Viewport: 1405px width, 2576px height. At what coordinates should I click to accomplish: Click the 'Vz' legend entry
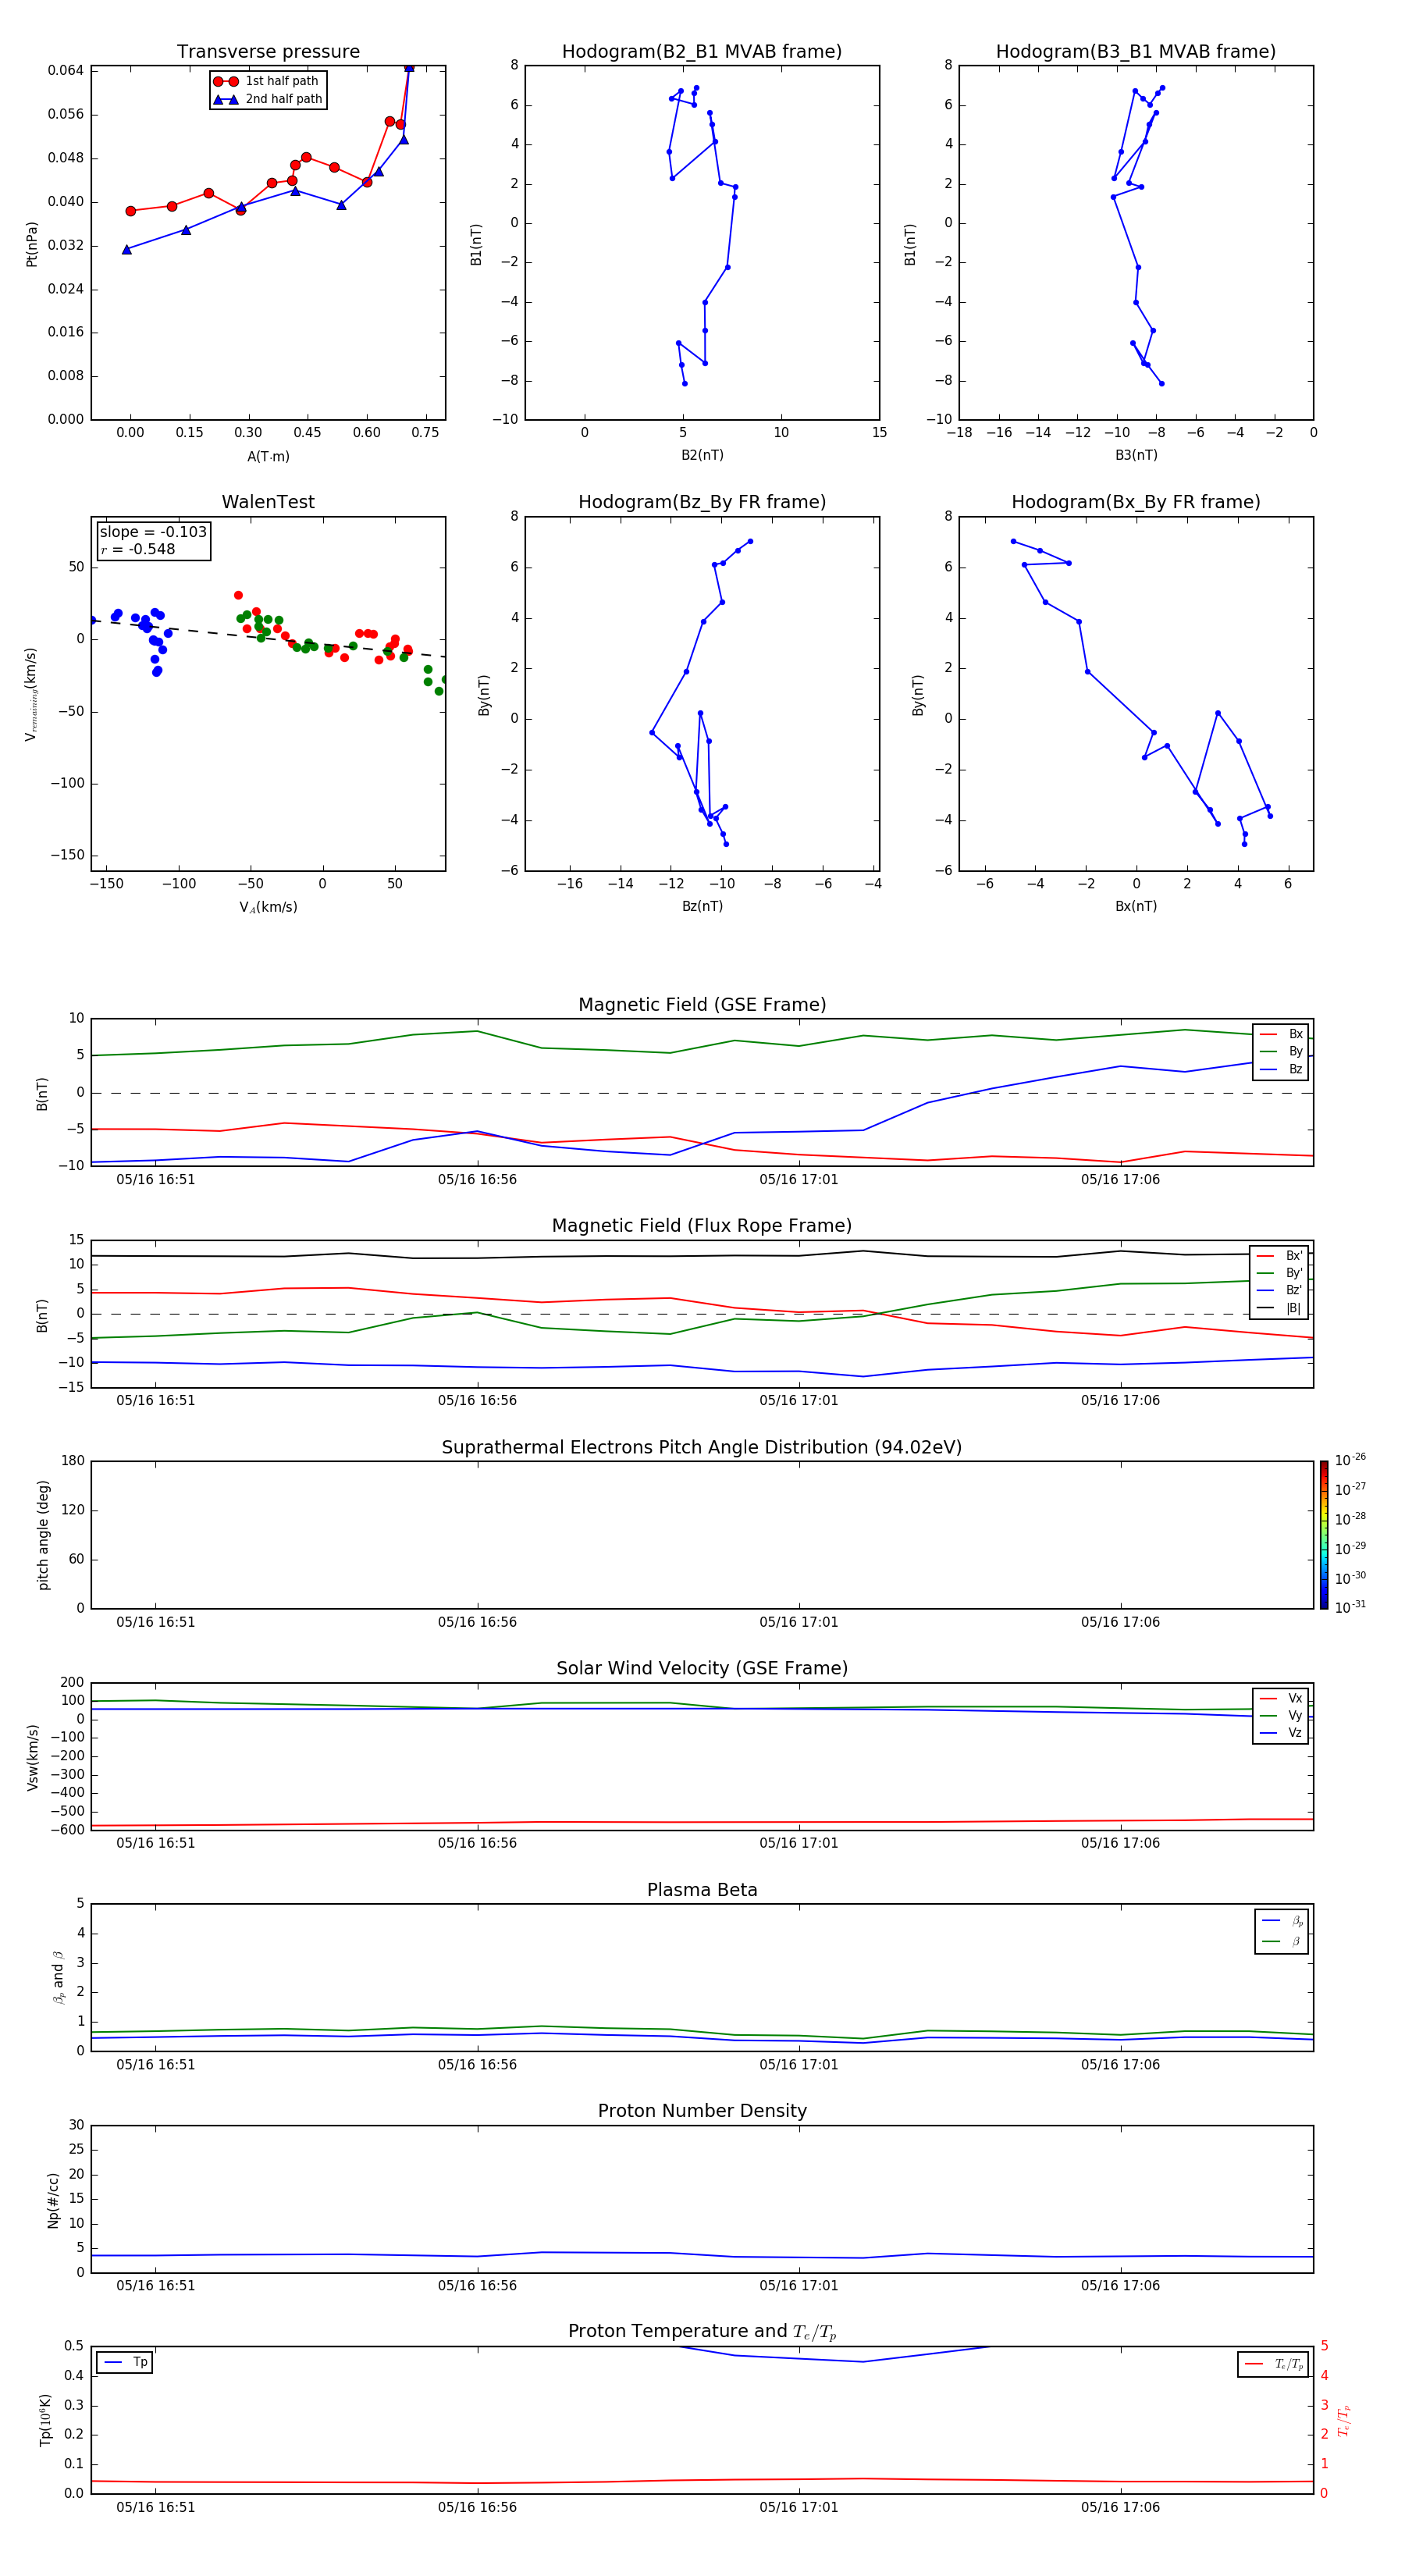tap(1281, 1733)
